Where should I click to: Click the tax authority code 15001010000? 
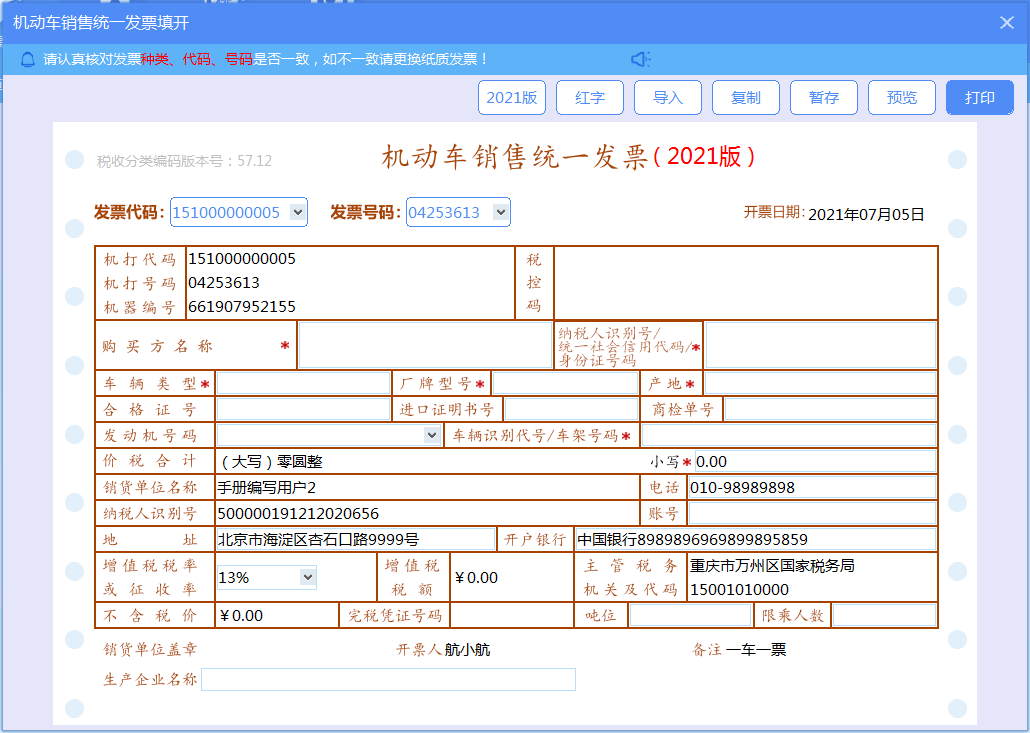739,590
